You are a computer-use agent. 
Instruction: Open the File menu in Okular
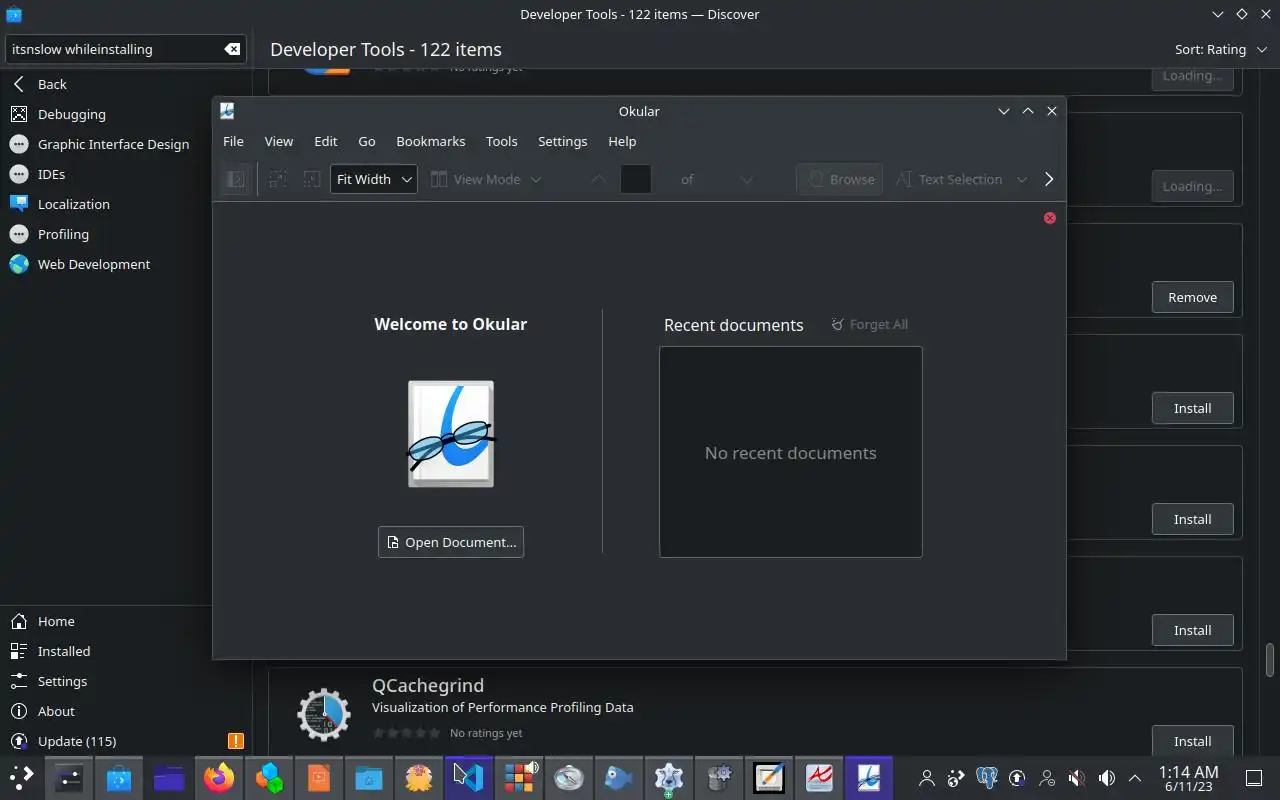[x=233, y=141]
